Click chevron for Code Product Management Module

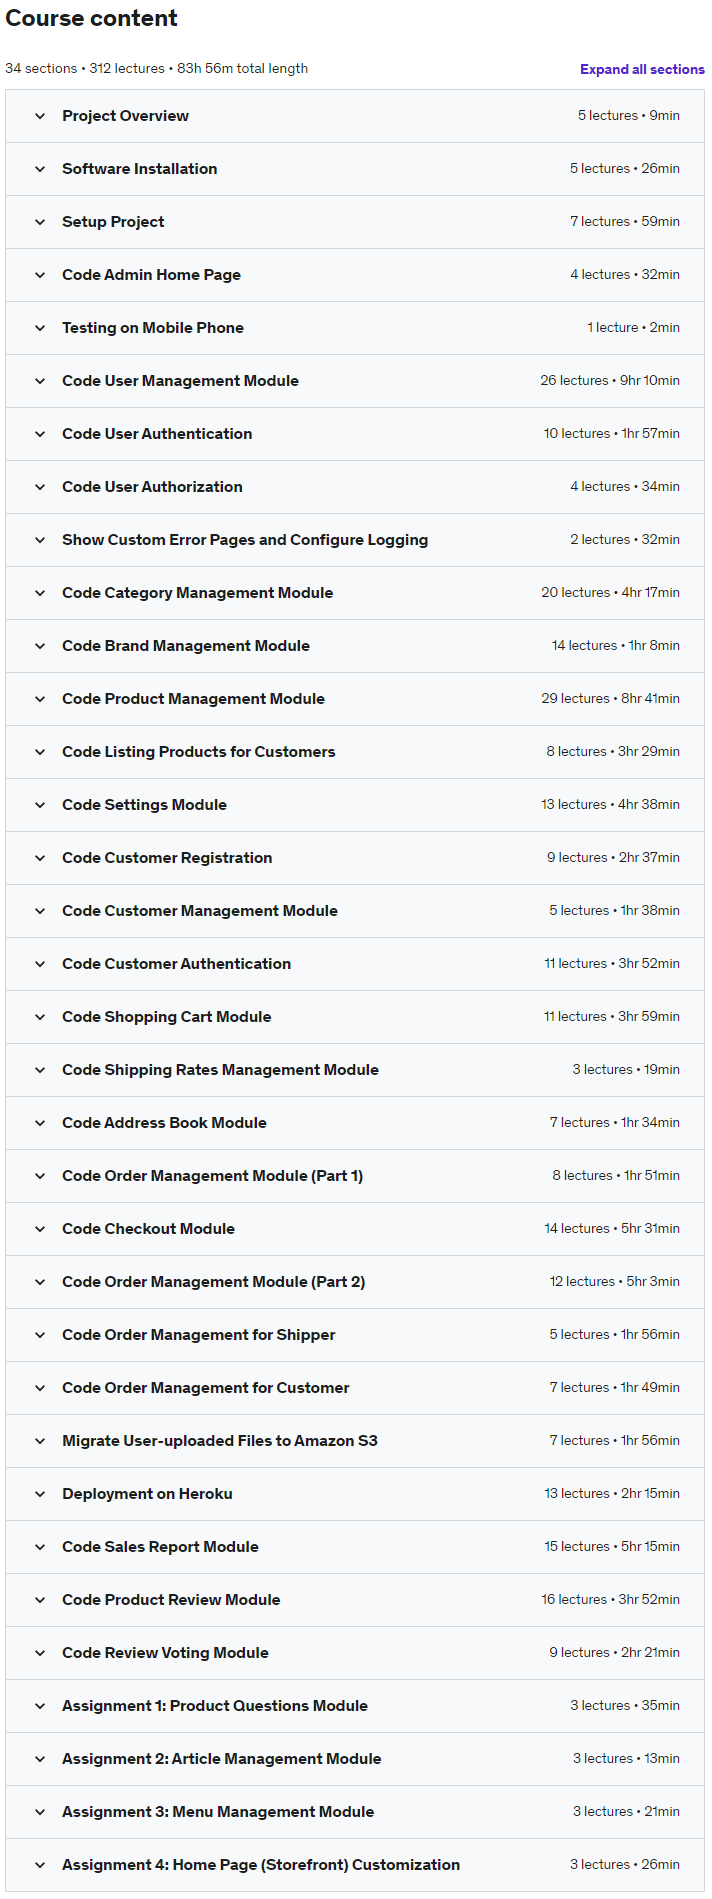pyautogui.click(x=40, y=699)
